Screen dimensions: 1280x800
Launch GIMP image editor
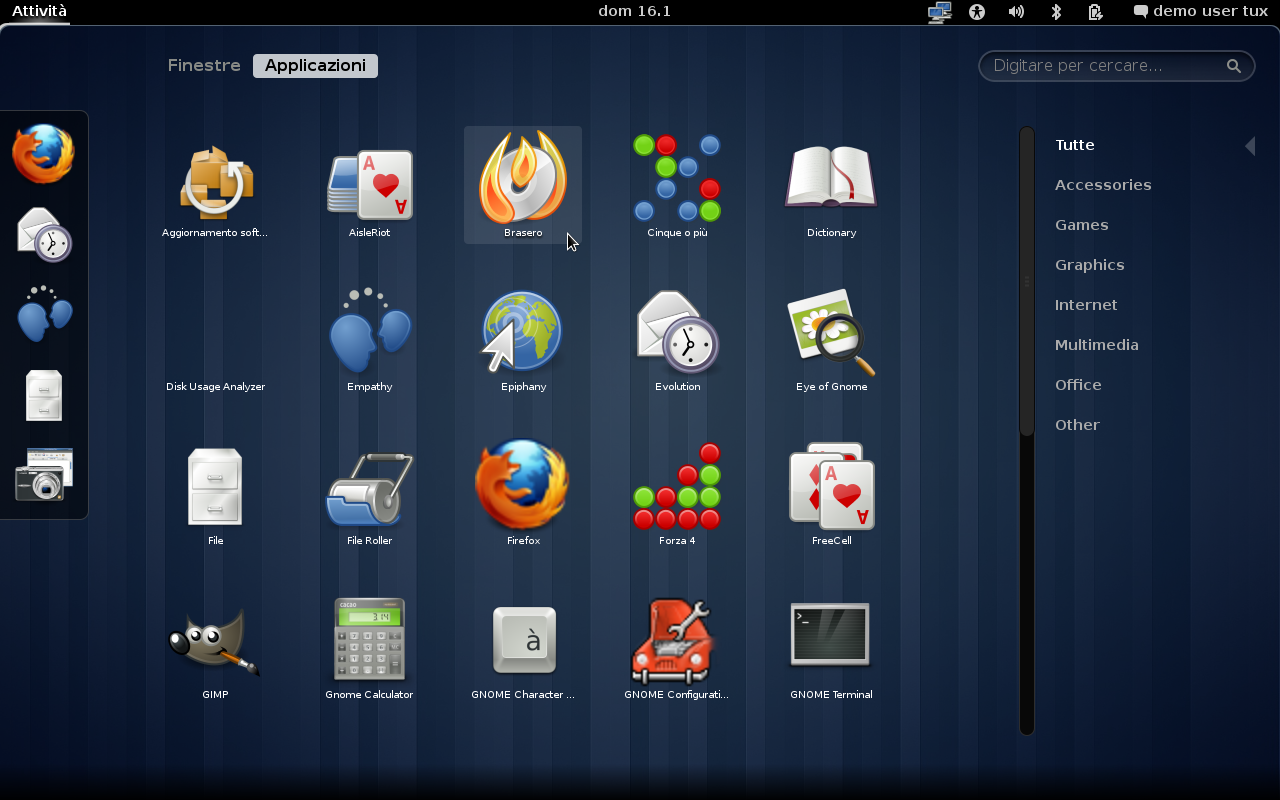tap(215, 648)
